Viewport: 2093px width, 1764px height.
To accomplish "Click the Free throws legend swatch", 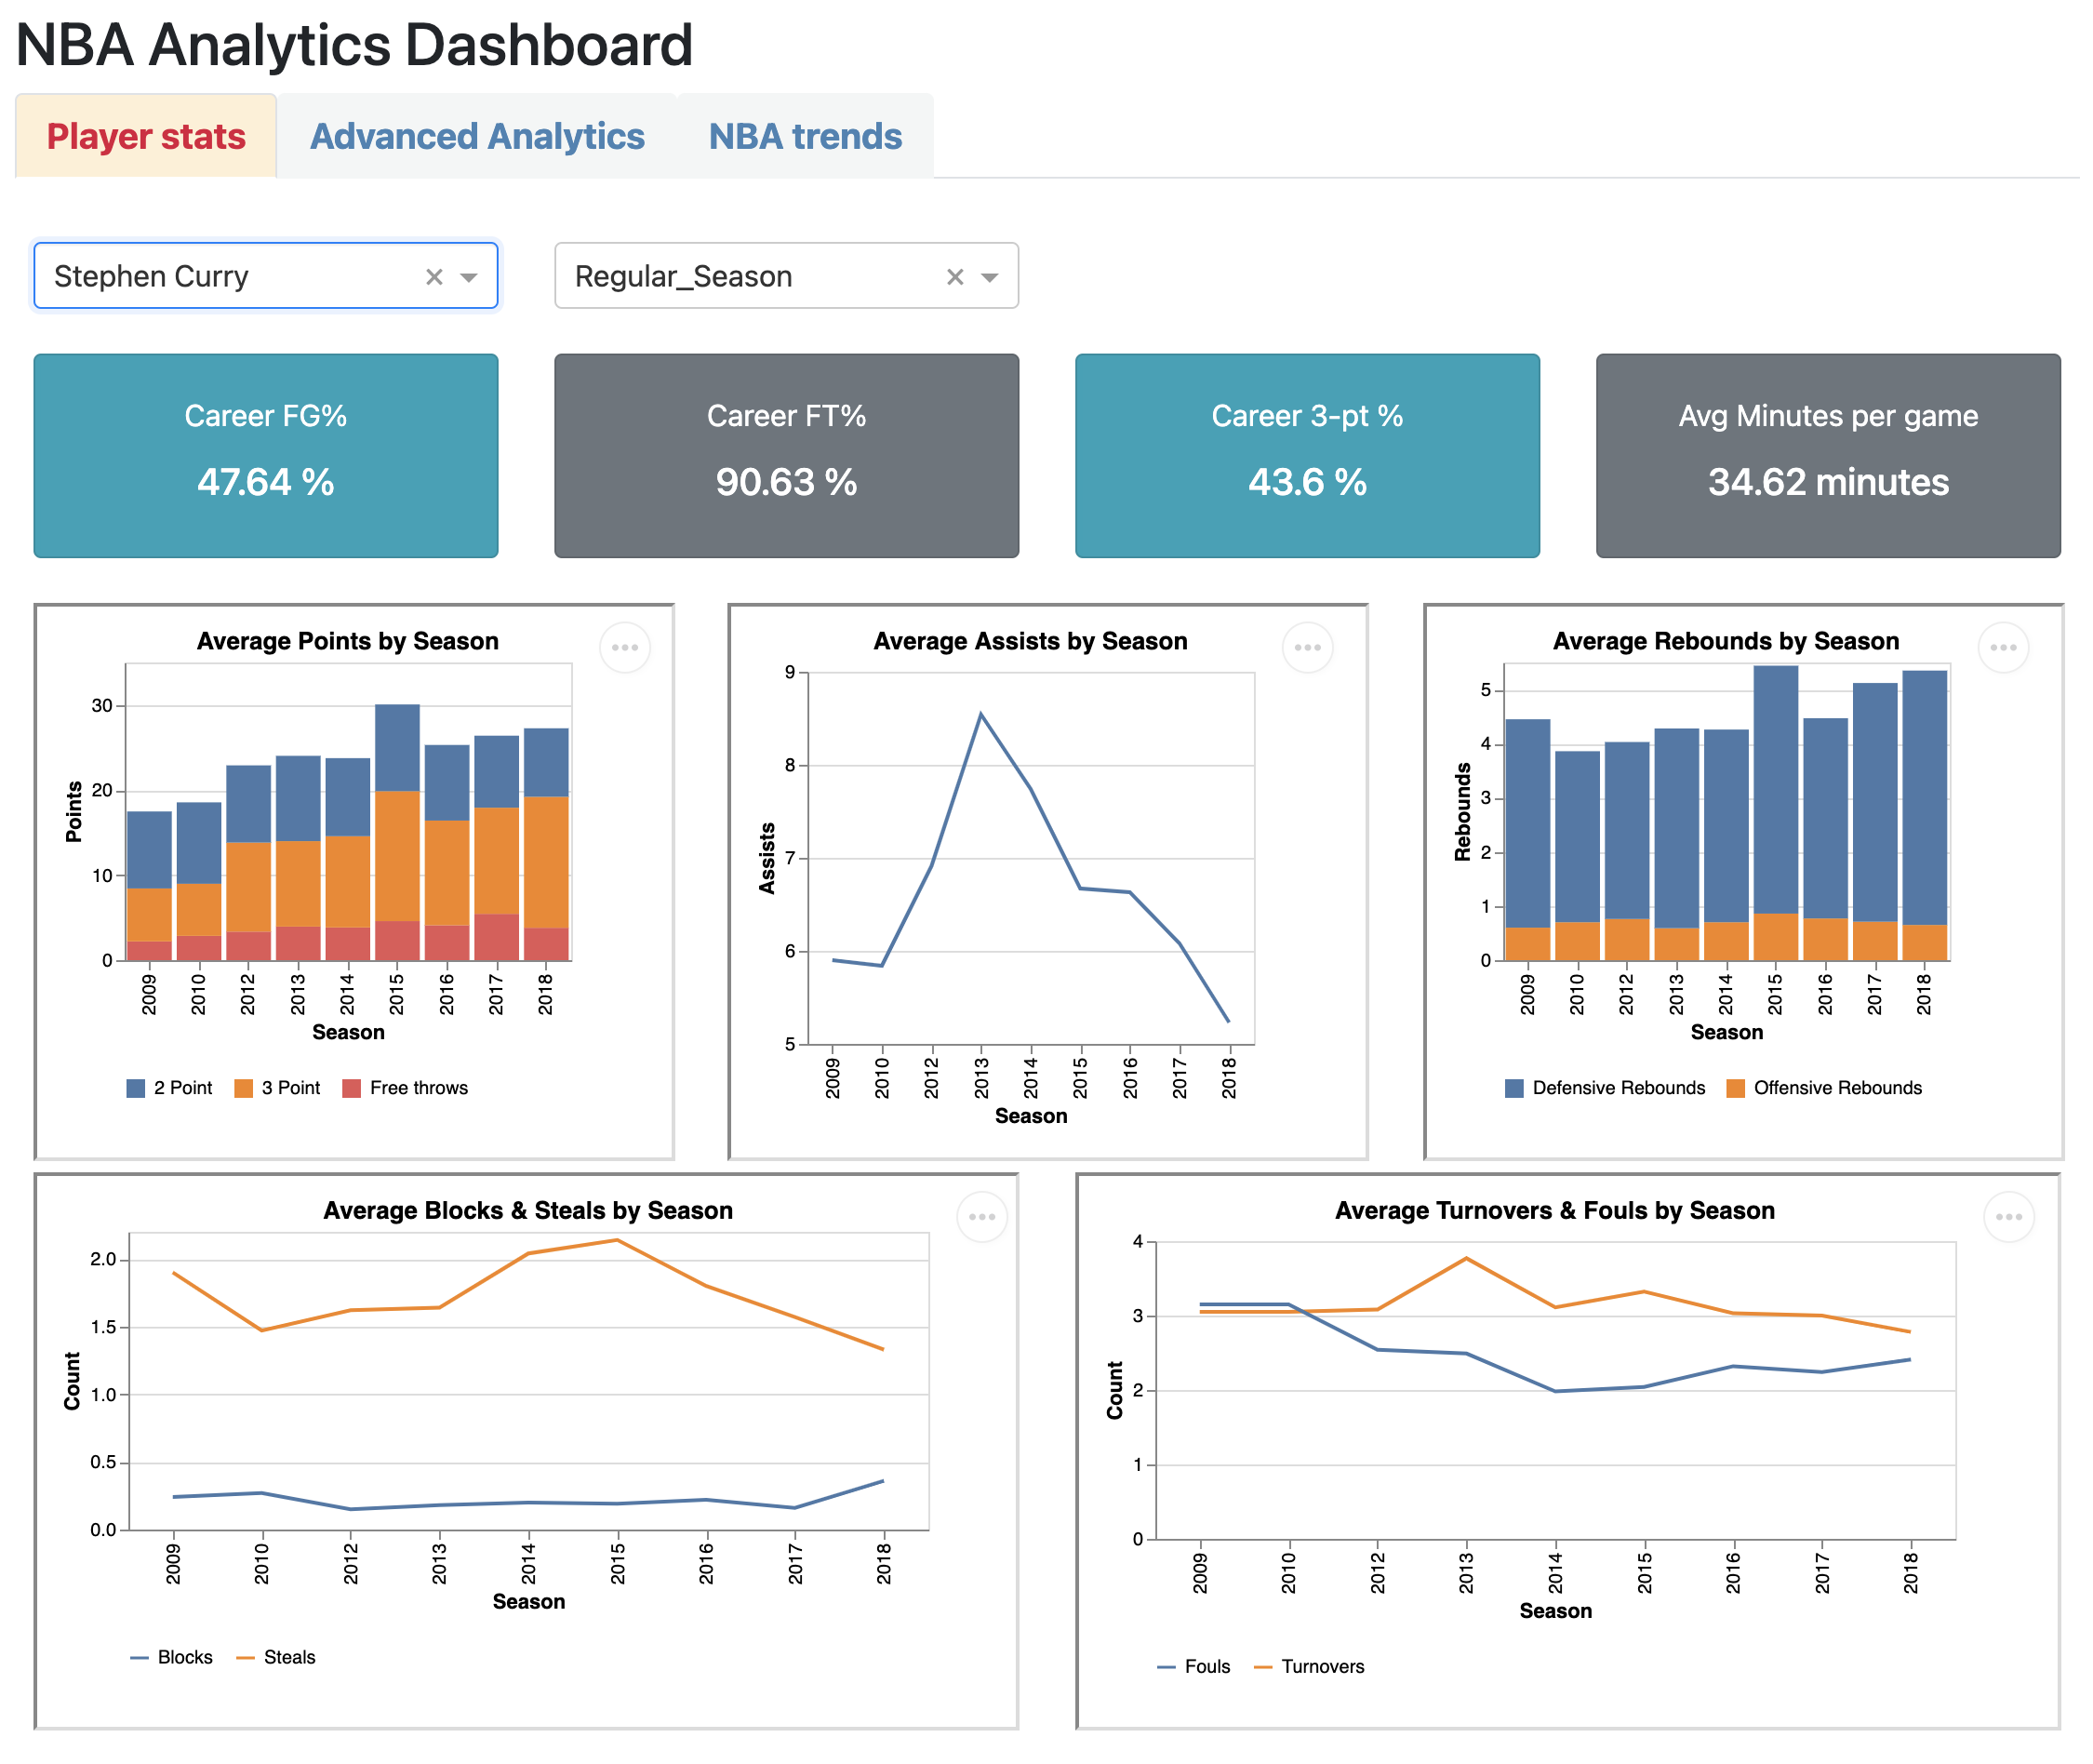I will 351,1089.
